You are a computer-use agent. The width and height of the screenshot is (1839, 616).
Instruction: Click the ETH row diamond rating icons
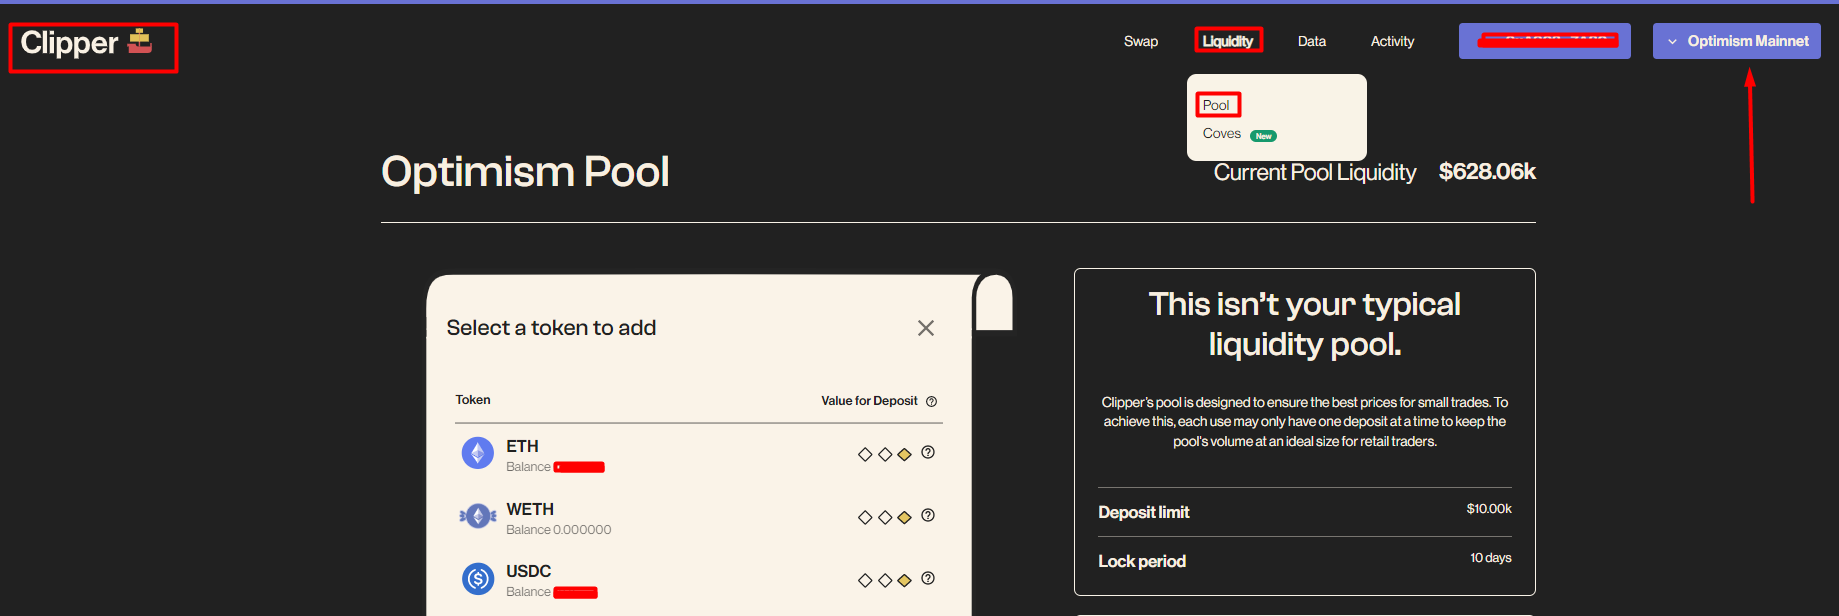885,454
